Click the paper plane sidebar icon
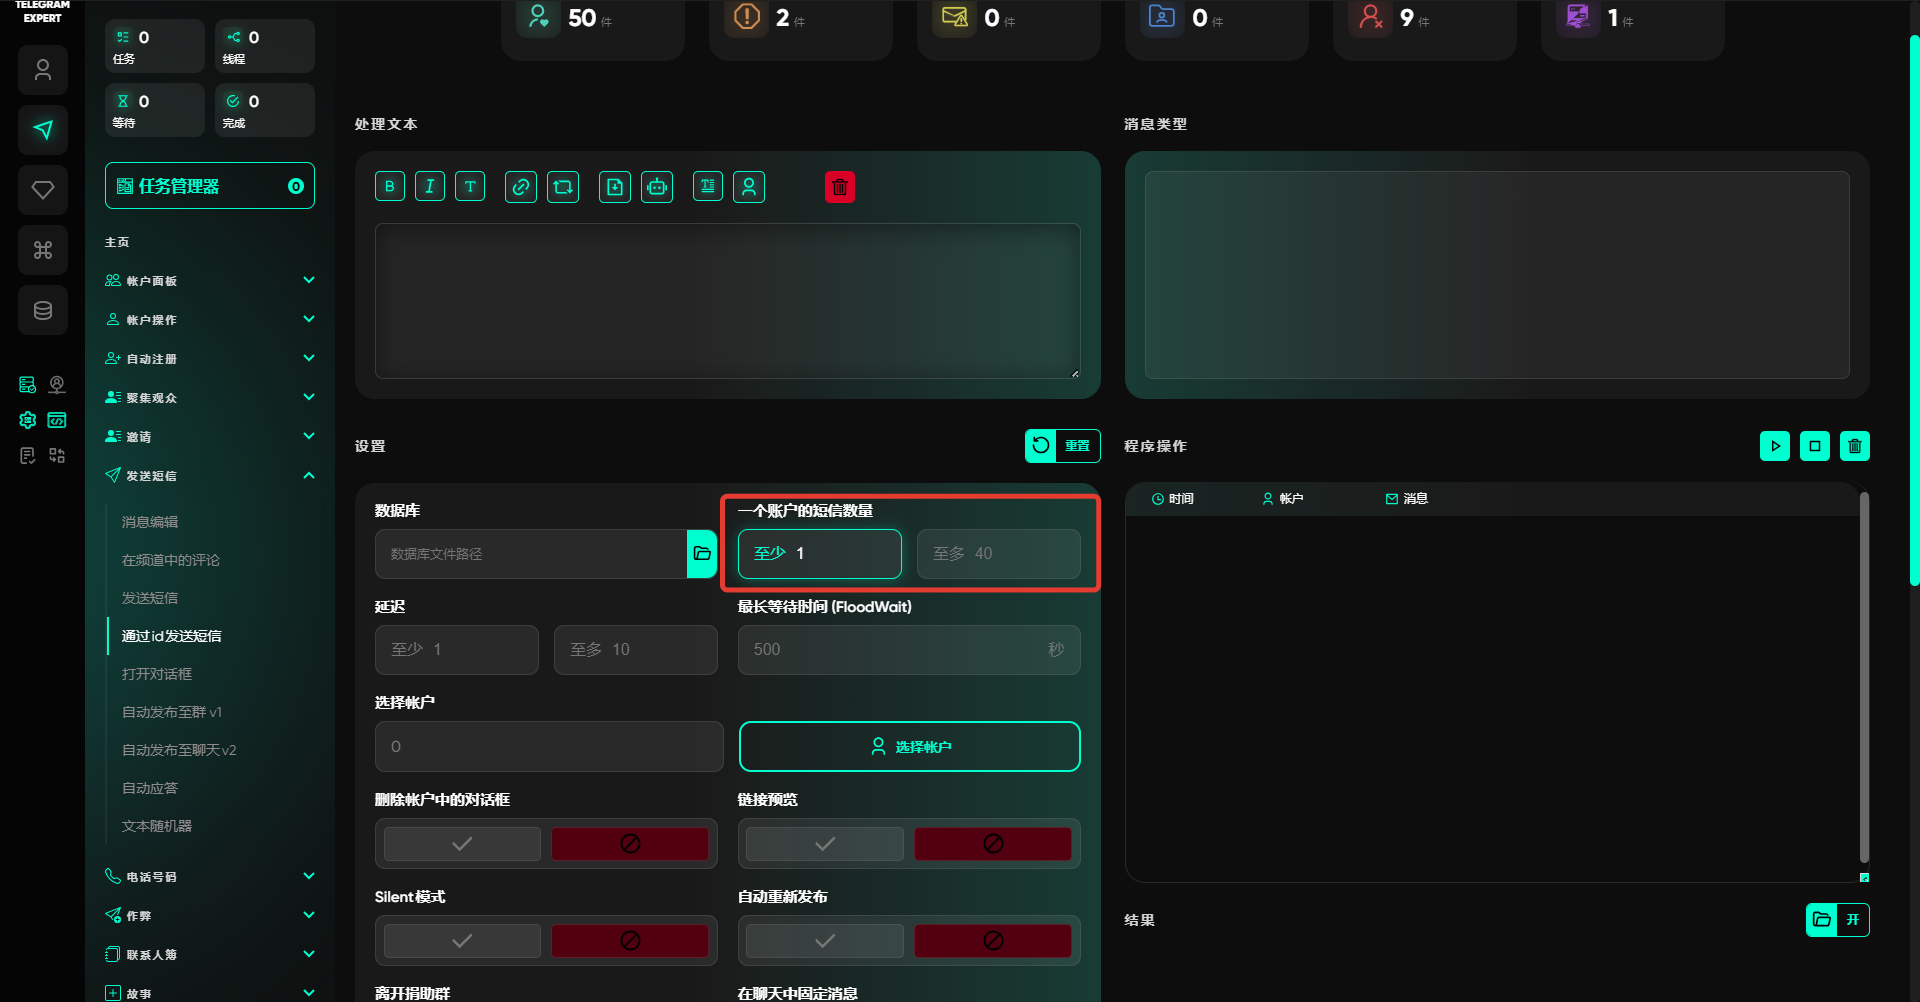 (x=43, y=130)
